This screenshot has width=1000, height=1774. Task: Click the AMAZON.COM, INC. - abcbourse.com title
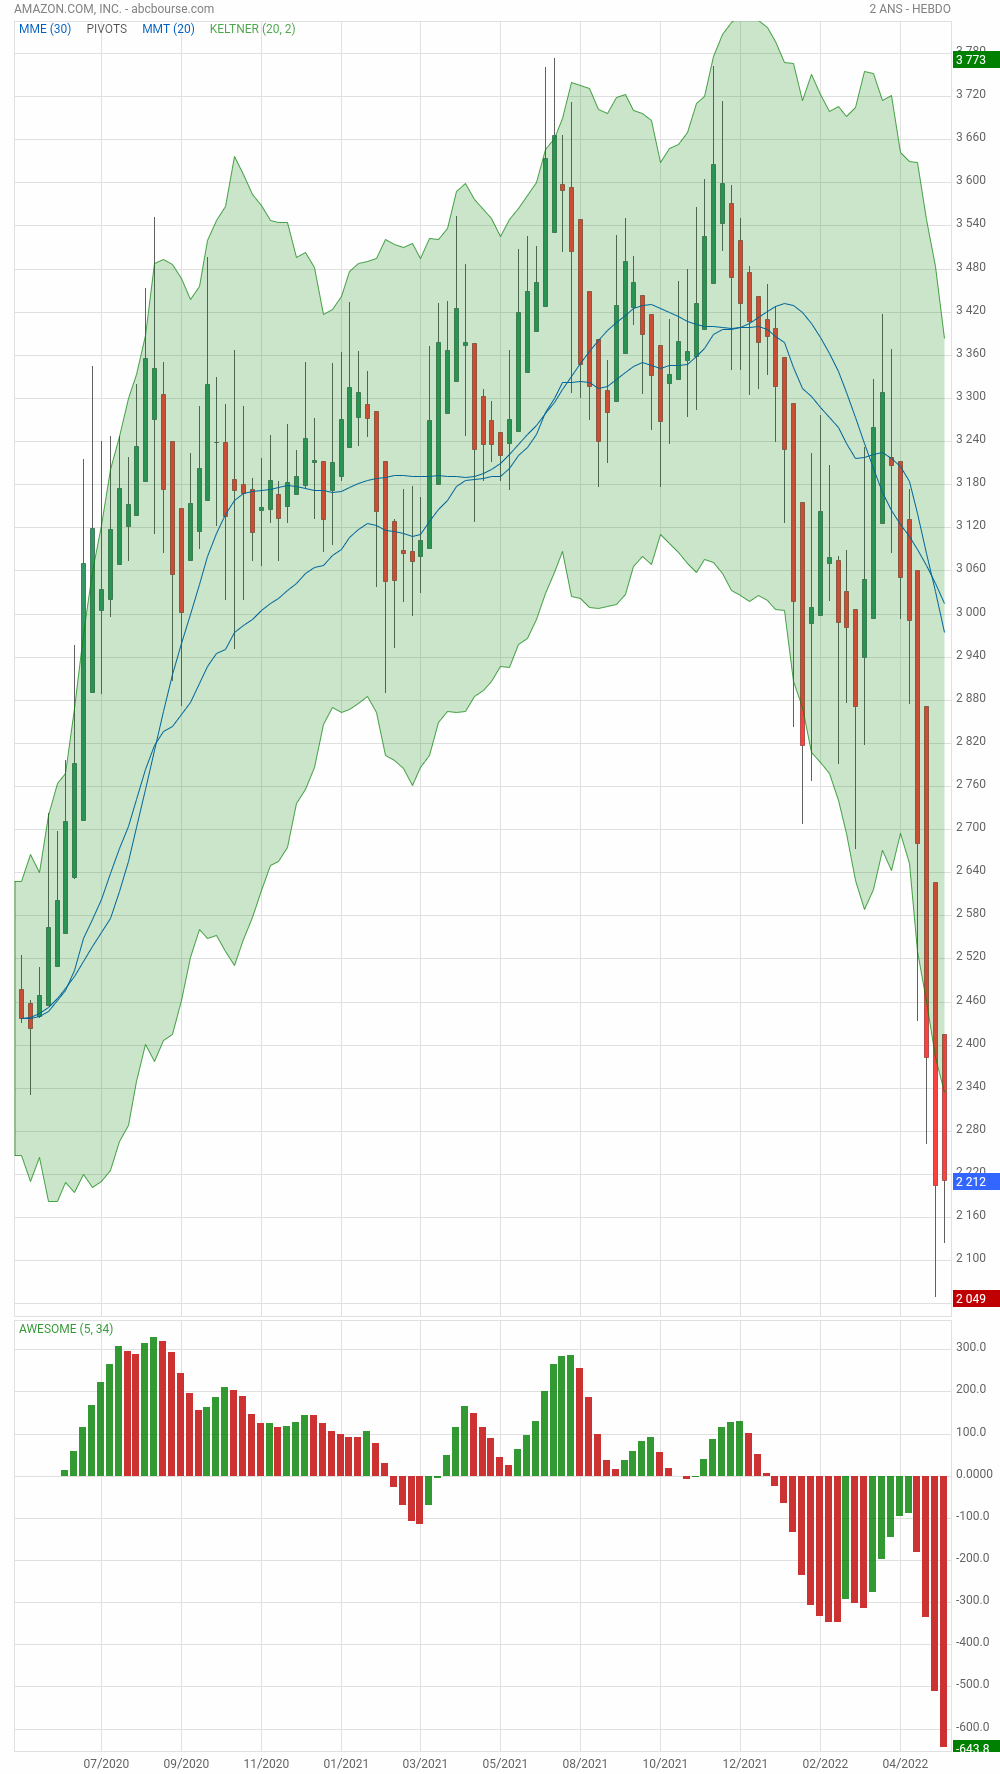114,9
